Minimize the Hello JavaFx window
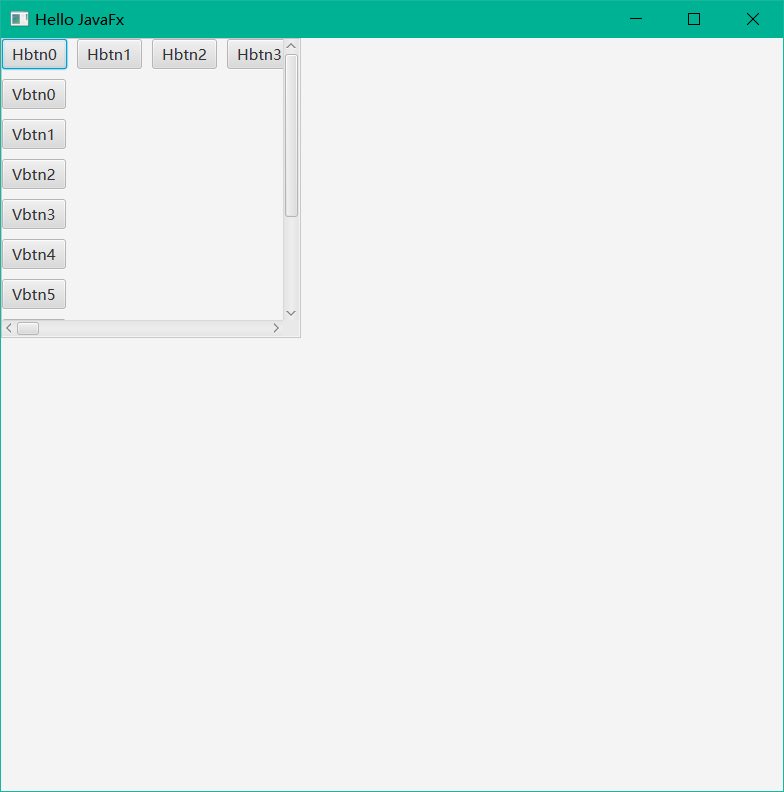The width and height of the screenshot is (784, 792). 636,19
